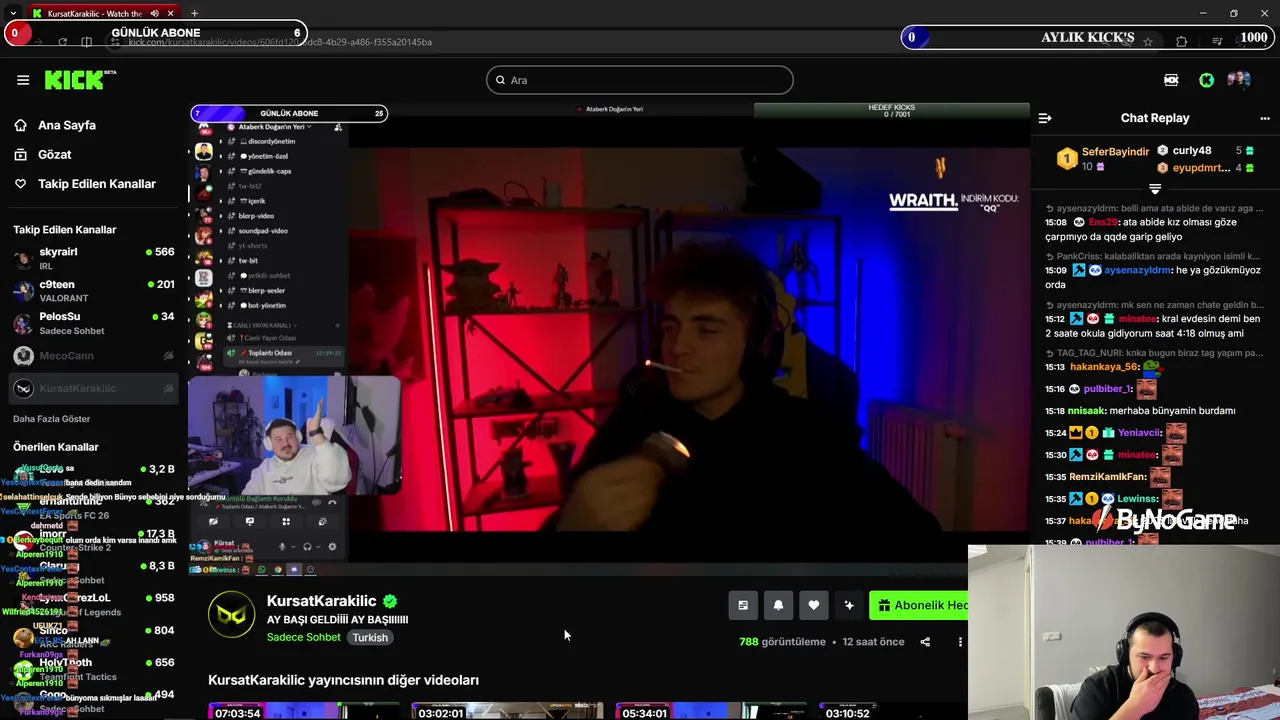Viewport: 1280px width, 720px height.
Task: Open the KursatKarakilic channel avatar below the video
Action: [231, 615]
